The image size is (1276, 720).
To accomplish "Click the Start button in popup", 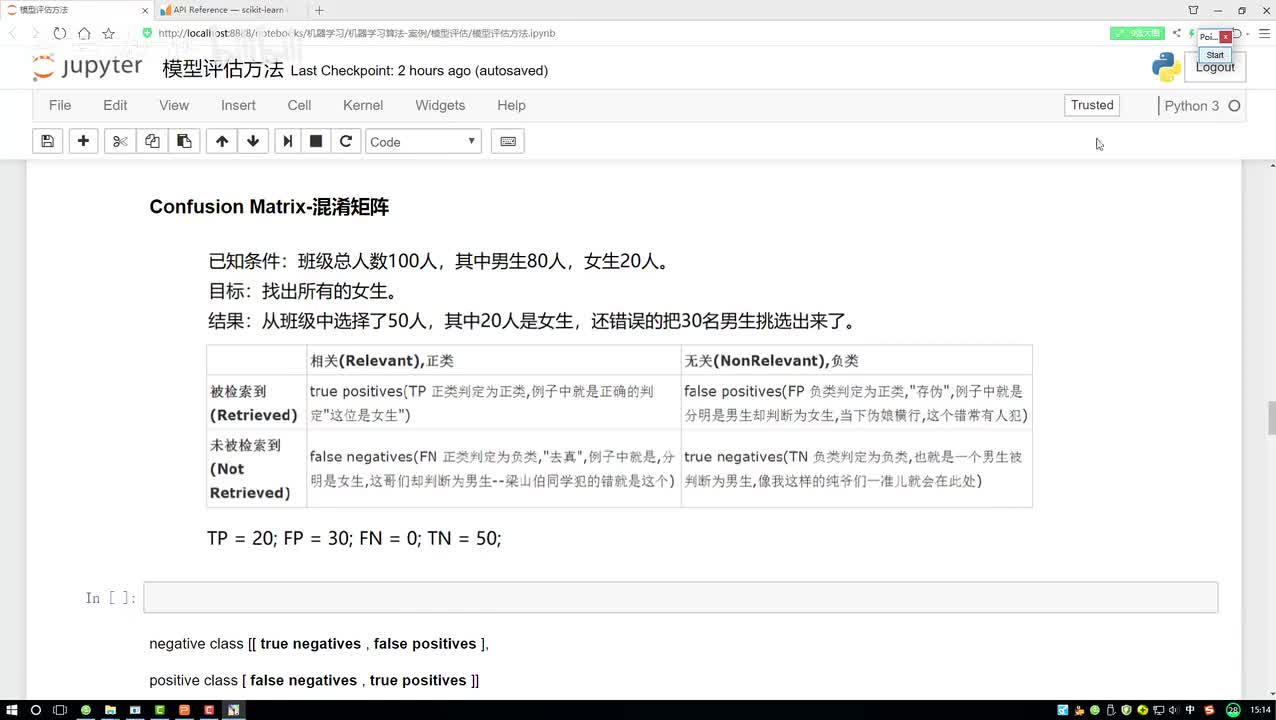I will coord(1215,55).
